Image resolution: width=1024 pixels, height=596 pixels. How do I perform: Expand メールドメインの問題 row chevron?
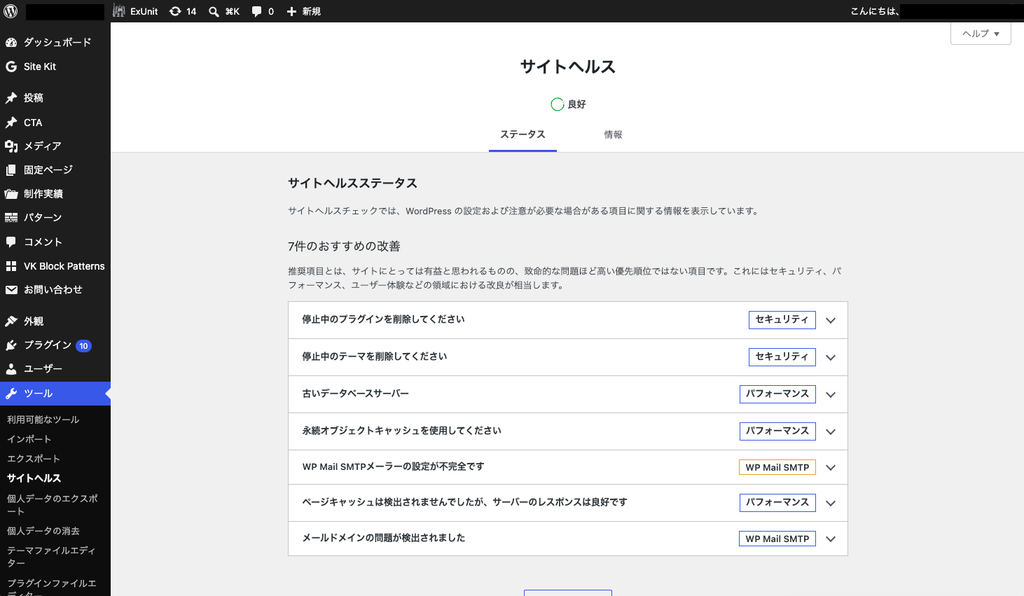click(x=831, y=539)
